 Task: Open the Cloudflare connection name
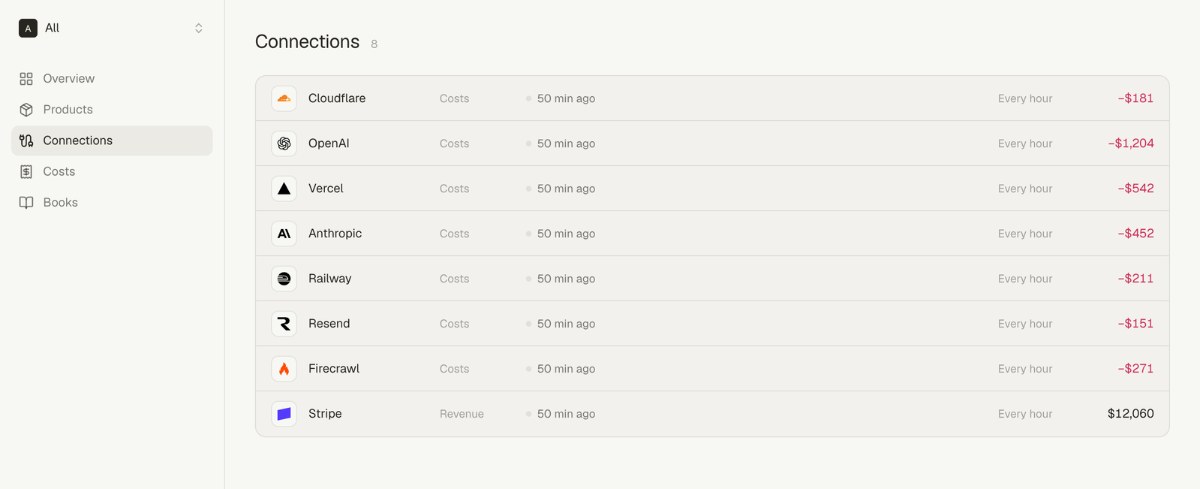[337, 98]
